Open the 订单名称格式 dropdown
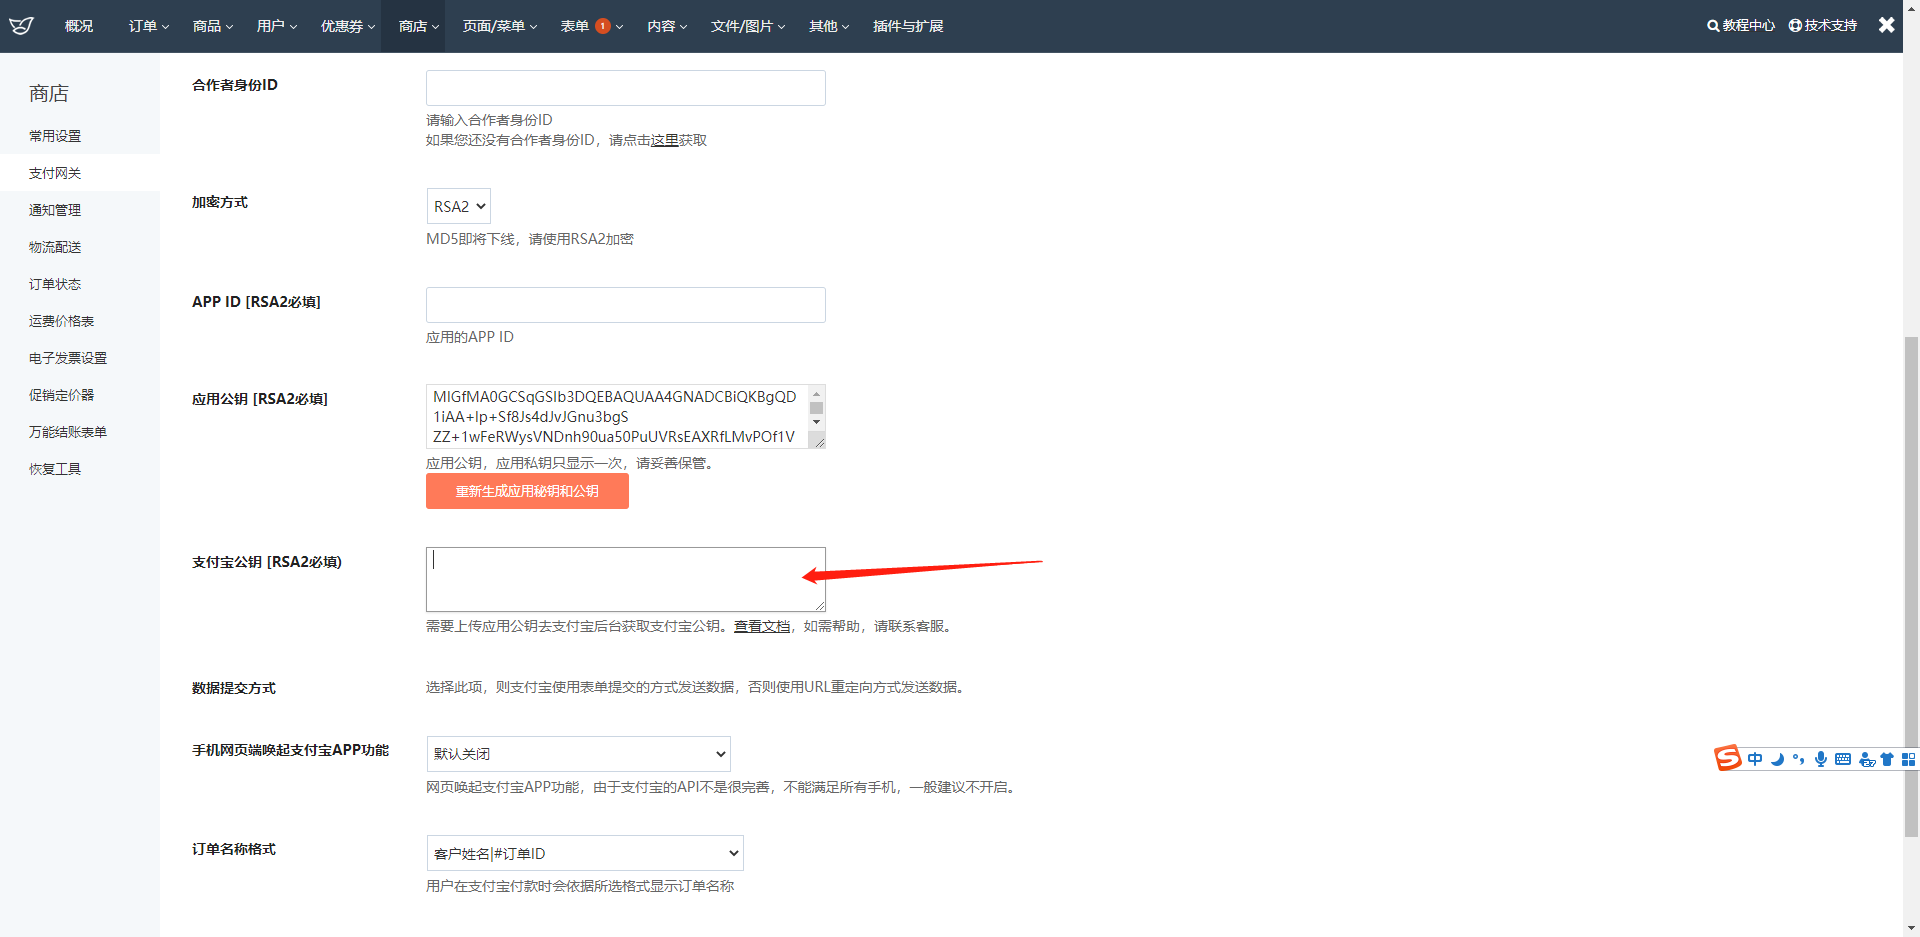1920x937 pixels. click(x=585, y=853)
